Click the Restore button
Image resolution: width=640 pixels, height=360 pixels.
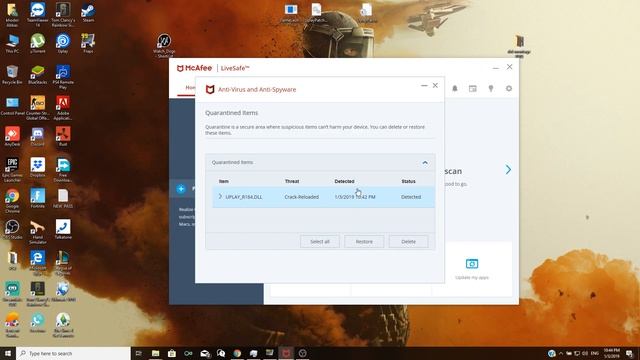click(364, 242)
